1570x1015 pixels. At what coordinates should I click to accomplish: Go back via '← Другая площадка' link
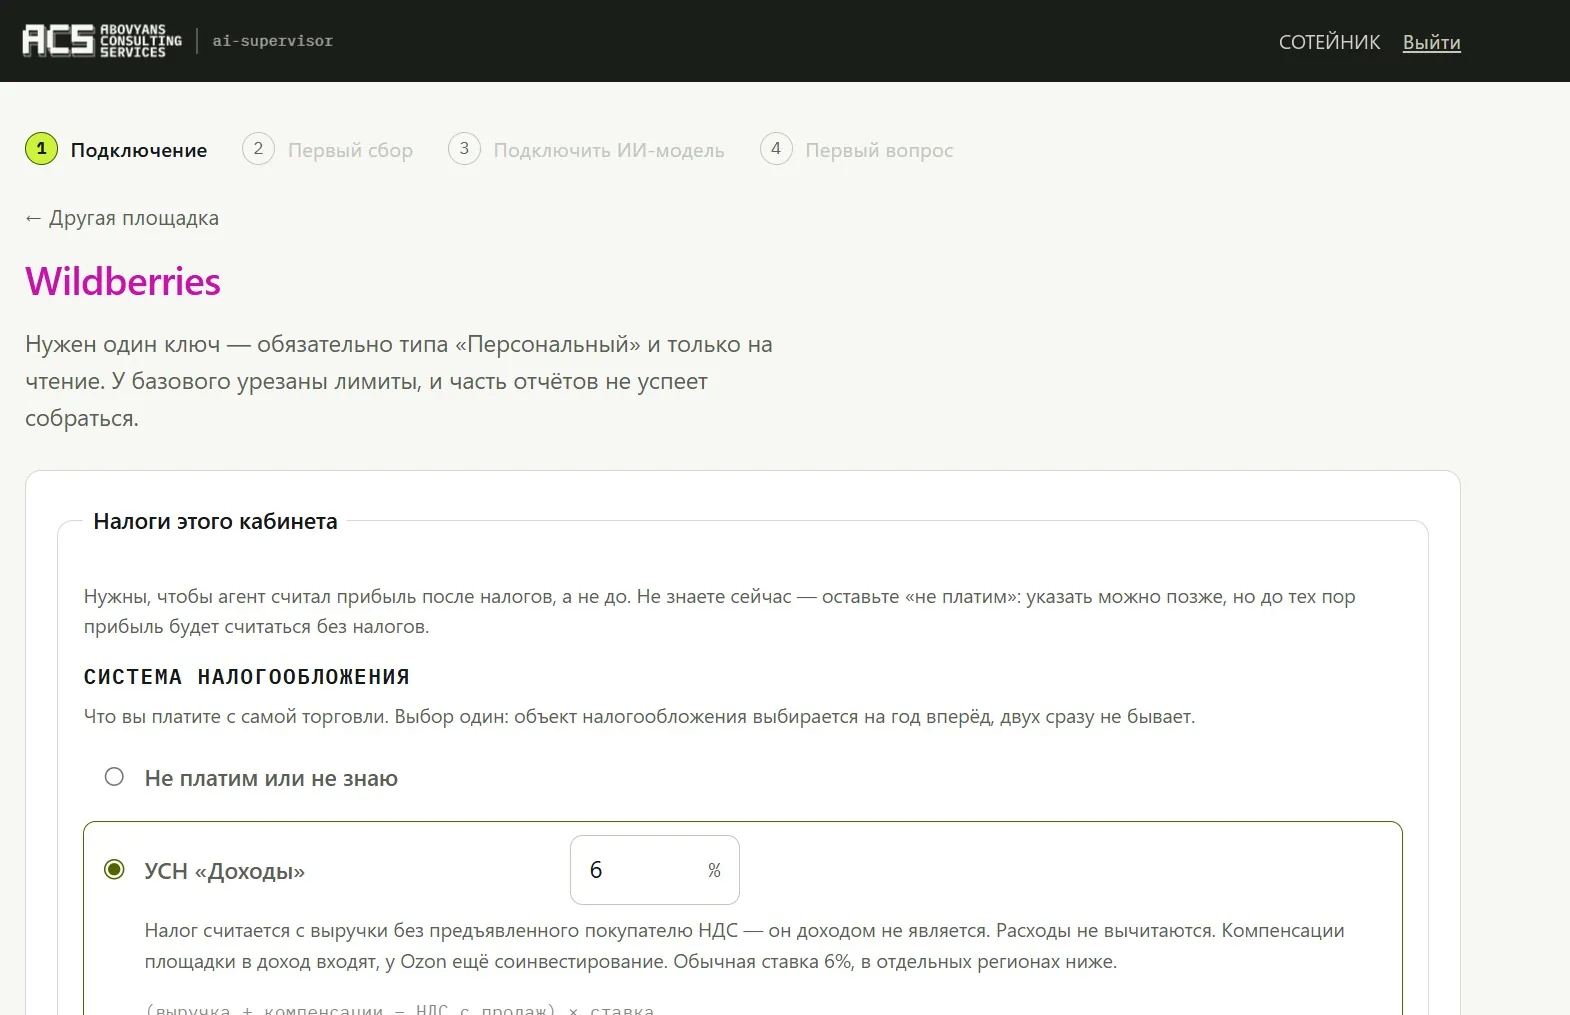tap(122, 218)
